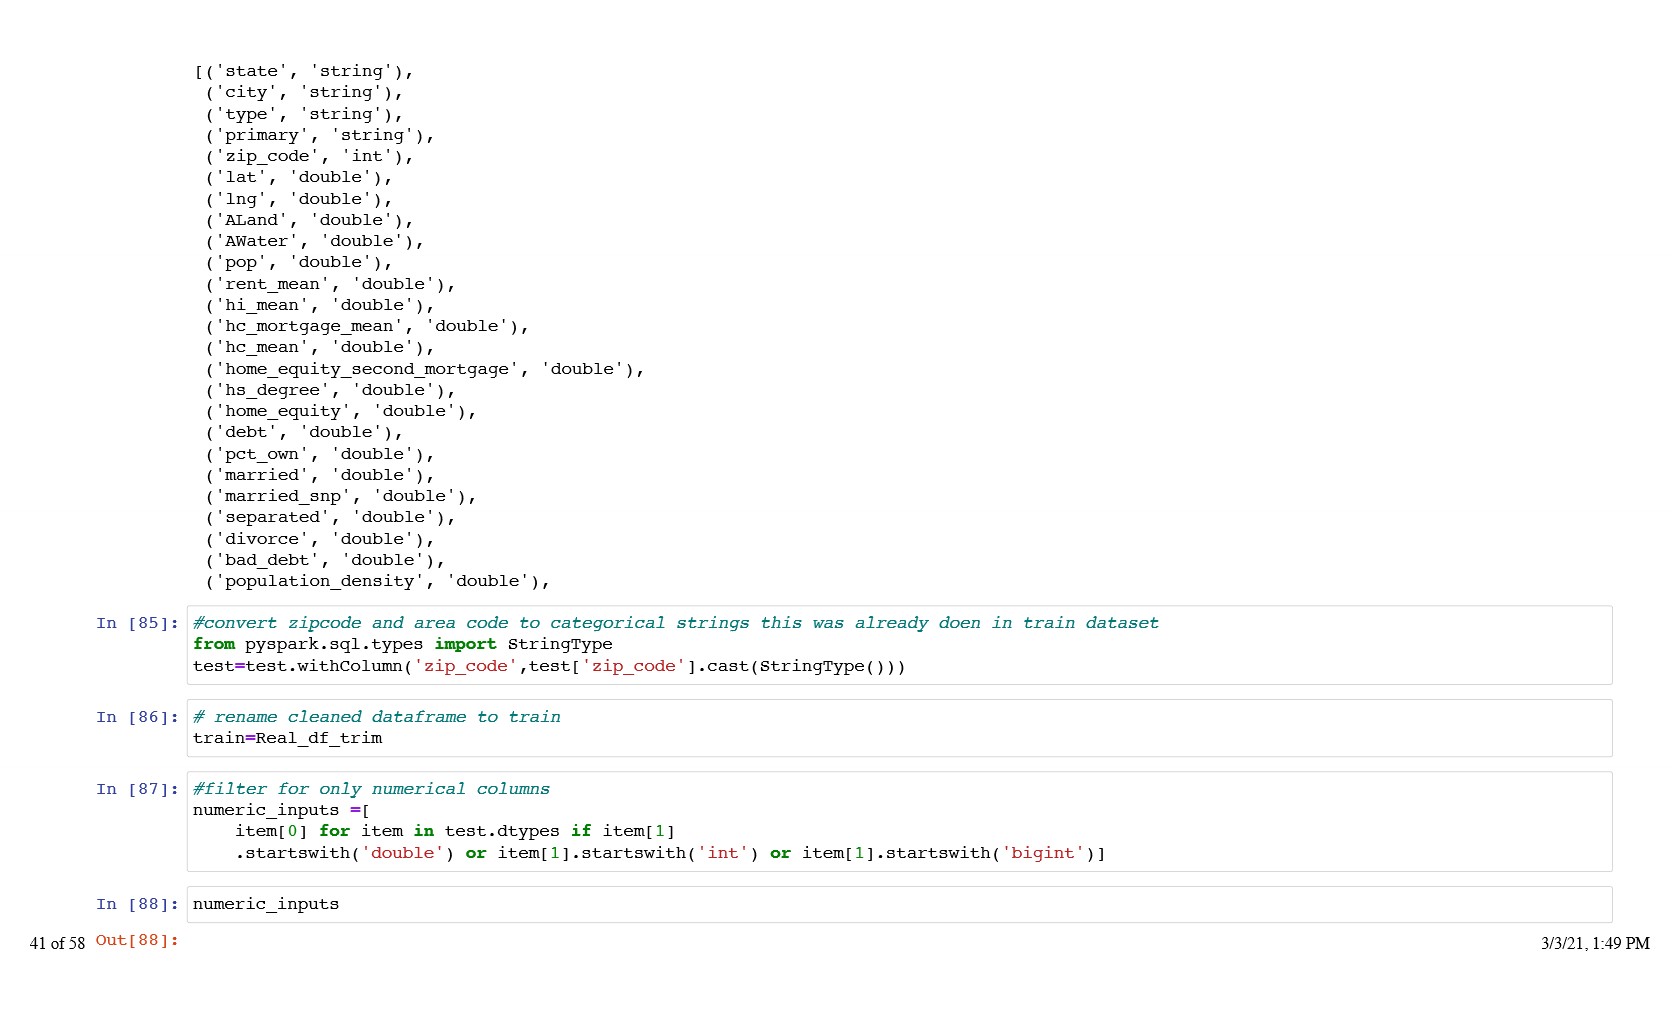1680x1020 pixels.
Task: Click the In [88] prompt label
Action: click(x=137, y=904)
